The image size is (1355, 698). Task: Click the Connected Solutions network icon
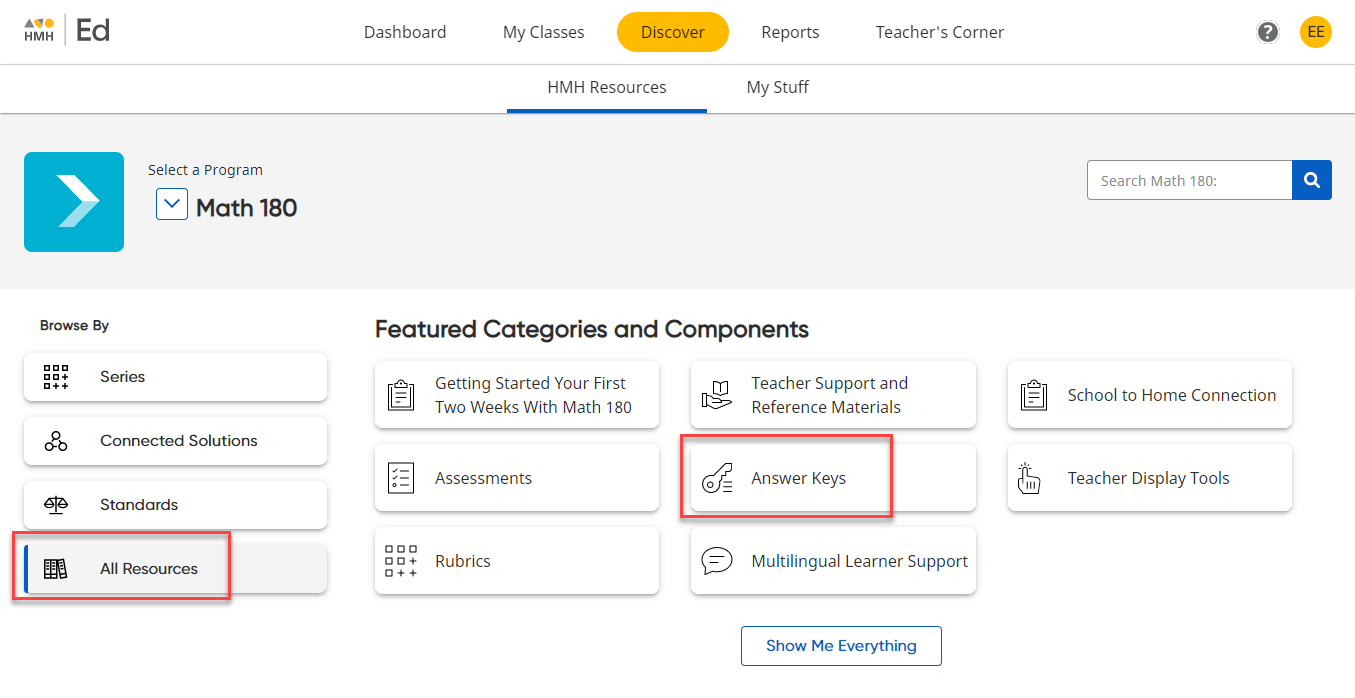click(55, 440)
